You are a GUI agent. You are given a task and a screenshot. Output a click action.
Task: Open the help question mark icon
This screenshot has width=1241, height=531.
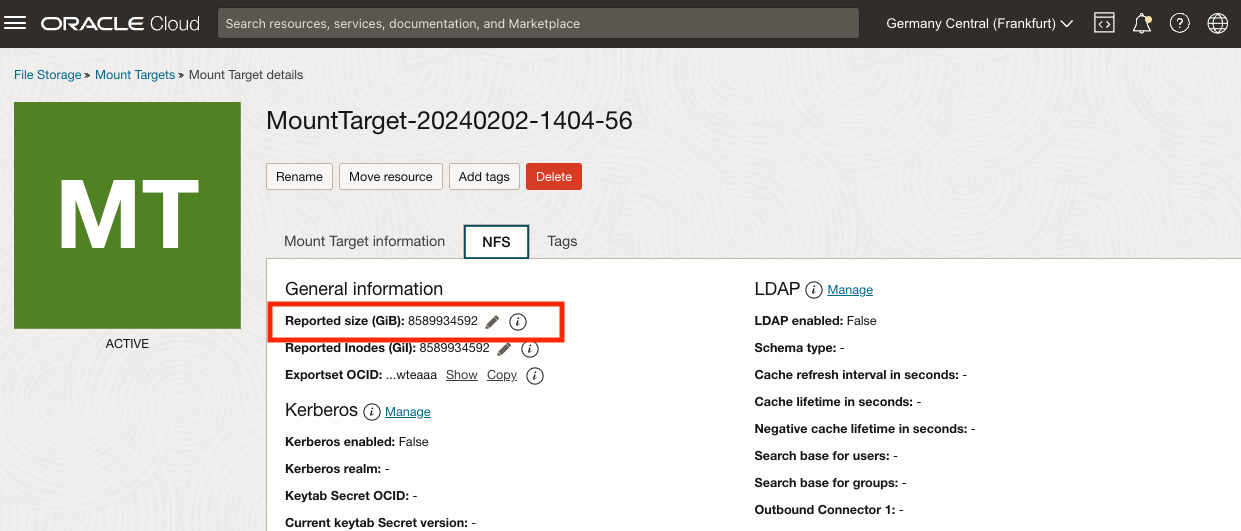1180,23
